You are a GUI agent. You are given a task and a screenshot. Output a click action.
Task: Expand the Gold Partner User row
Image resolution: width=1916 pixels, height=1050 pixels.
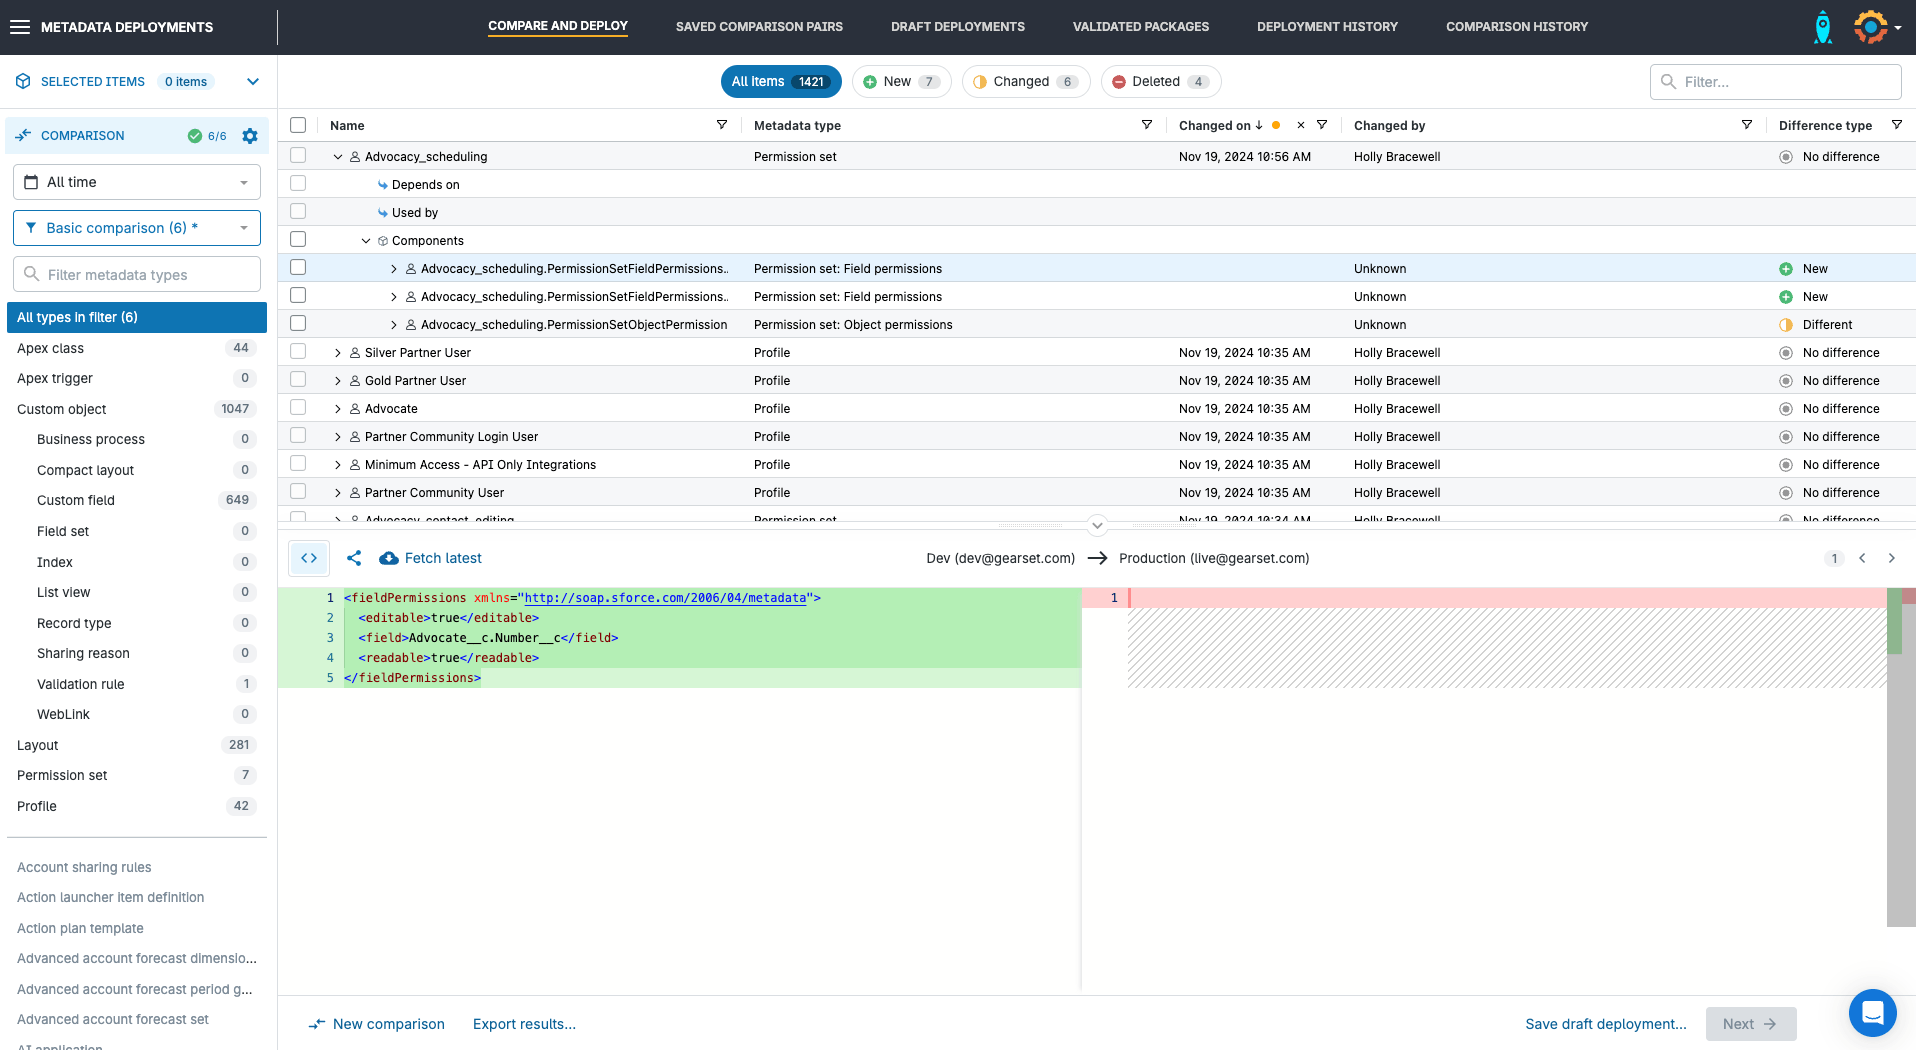338,381
